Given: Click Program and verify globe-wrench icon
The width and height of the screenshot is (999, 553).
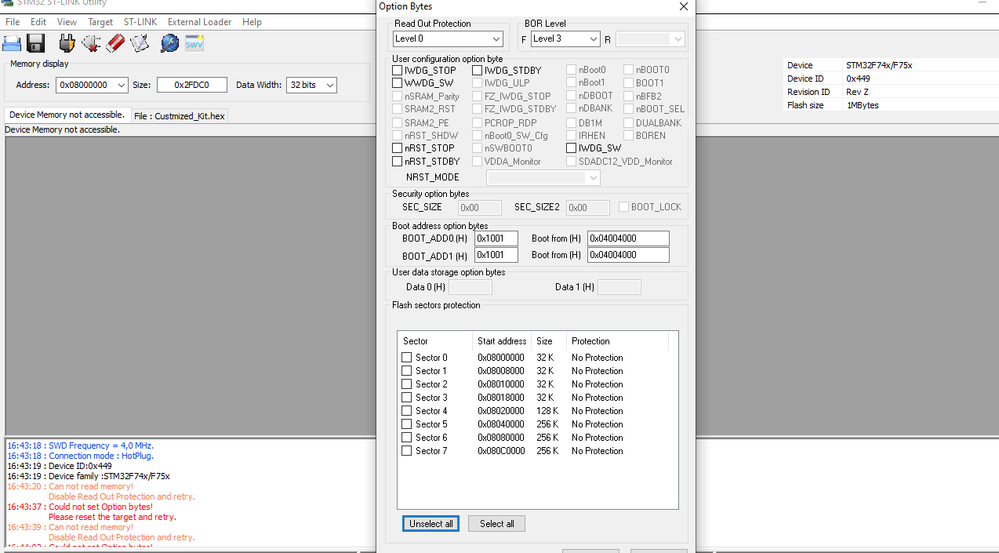Looking at the screenshot, I should click(169, 43).
